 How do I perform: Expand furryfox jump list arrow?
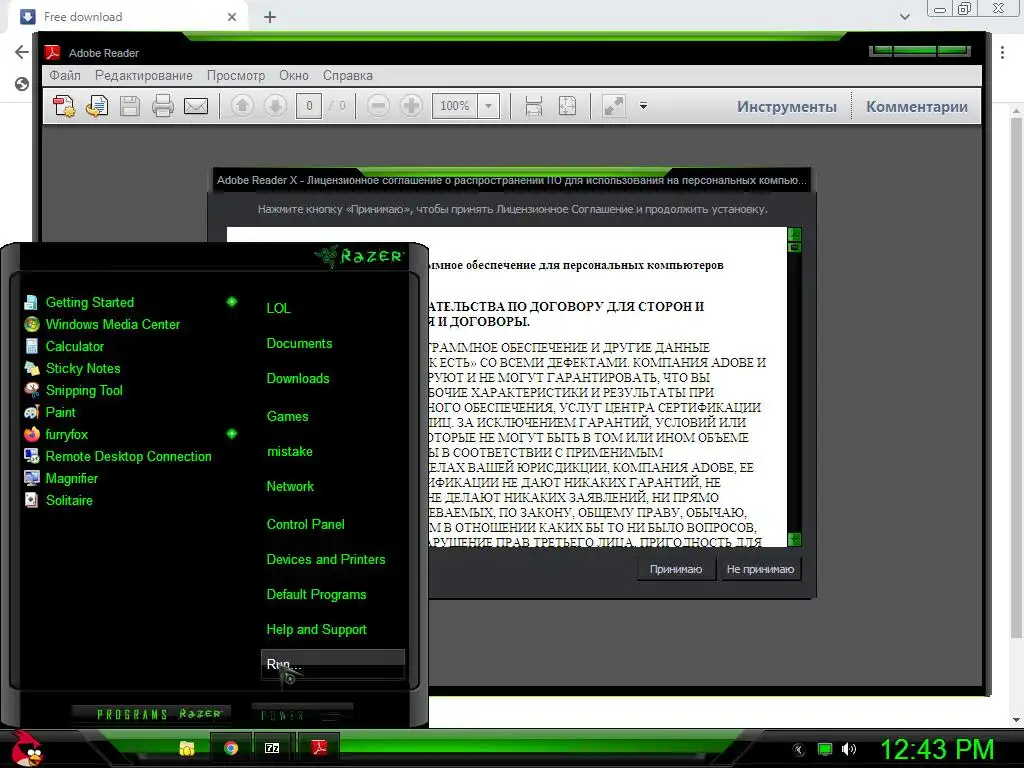[232, 434]
